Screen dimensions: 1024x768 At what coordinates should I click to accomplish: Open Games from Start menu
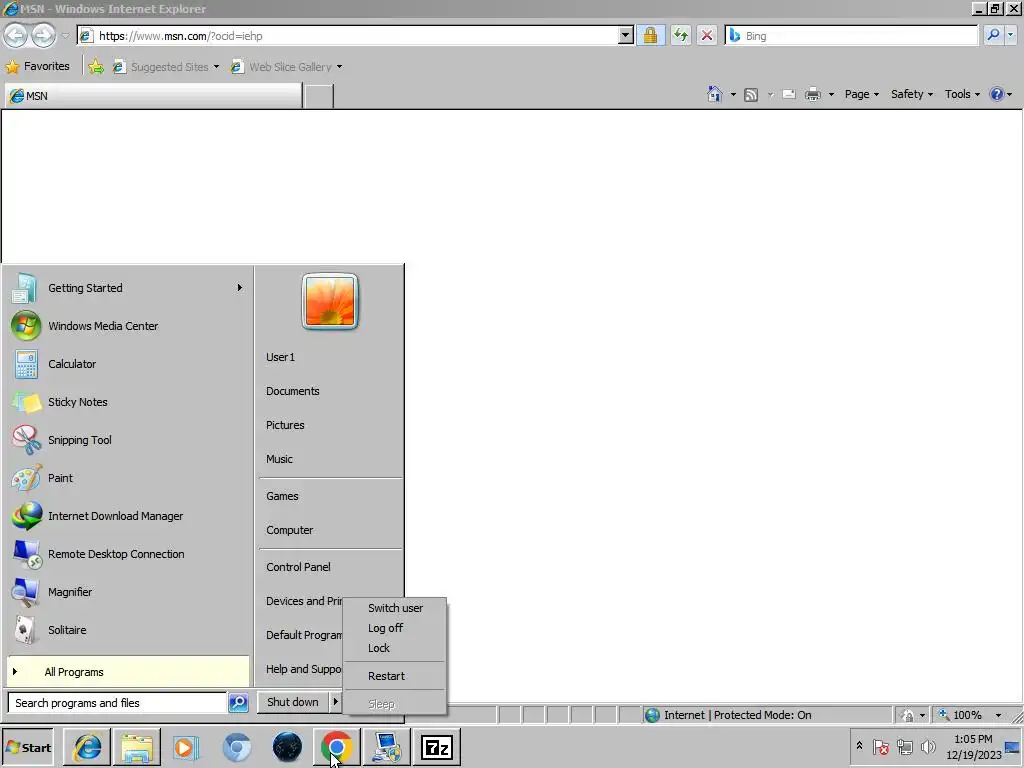point(329,496)
